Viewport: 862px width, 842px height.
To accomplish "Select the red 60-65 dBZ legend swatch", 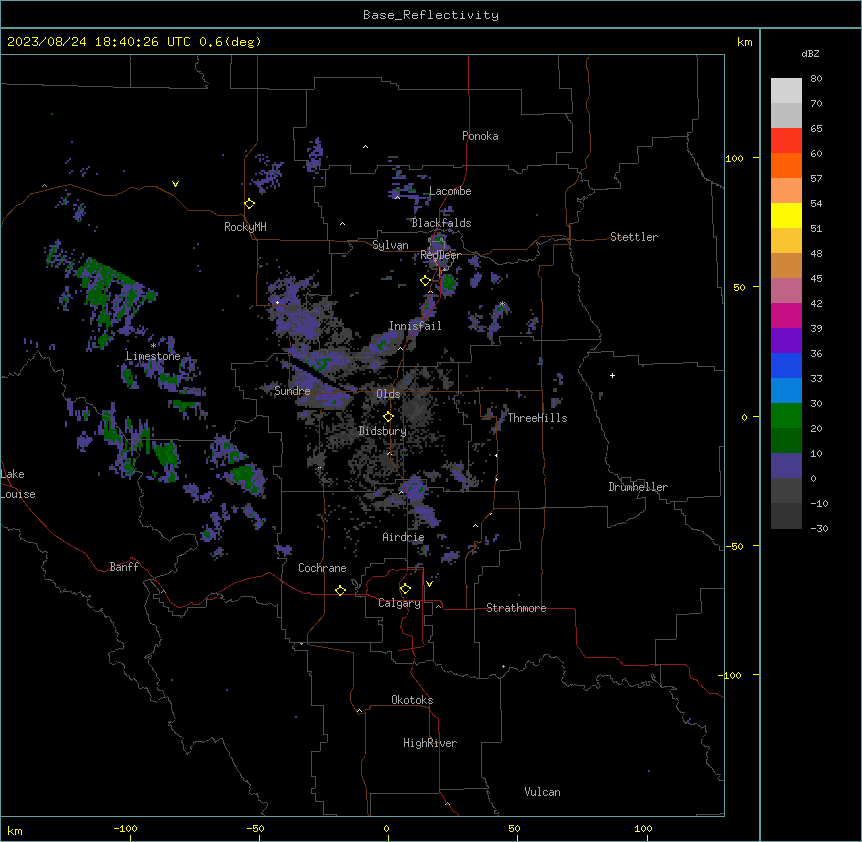I will coord(786,141).
